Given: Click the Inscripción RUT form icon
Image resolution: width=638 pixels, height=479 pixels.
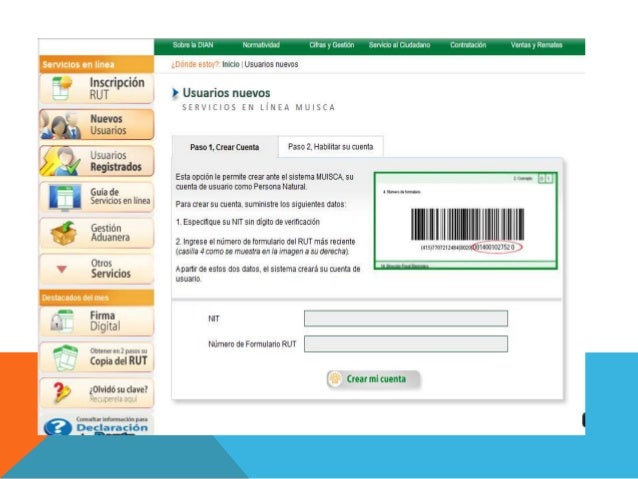Looking at the screenshot, I should point(62,87).
